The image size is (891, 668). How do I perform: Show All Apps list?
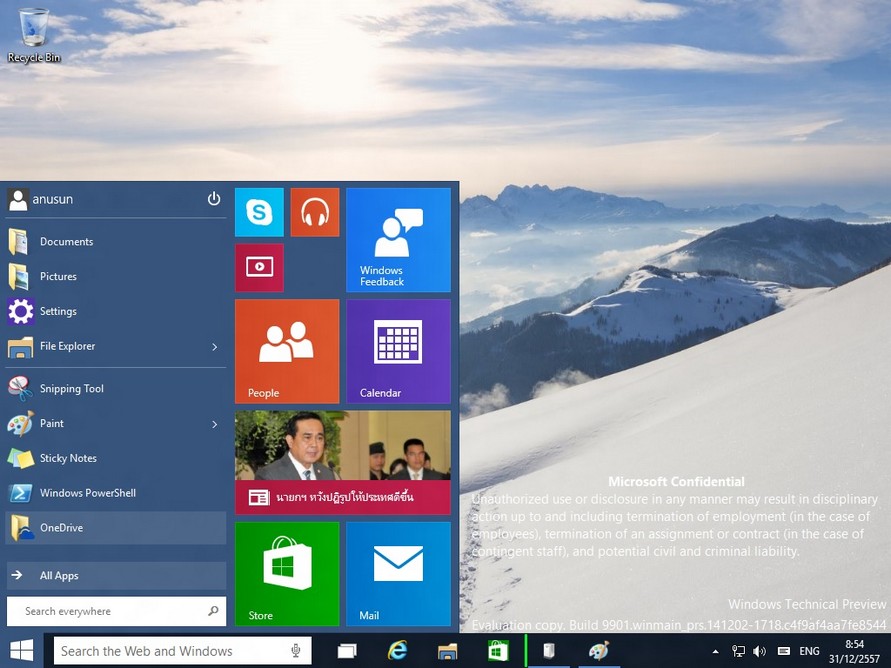pos(116,575)
